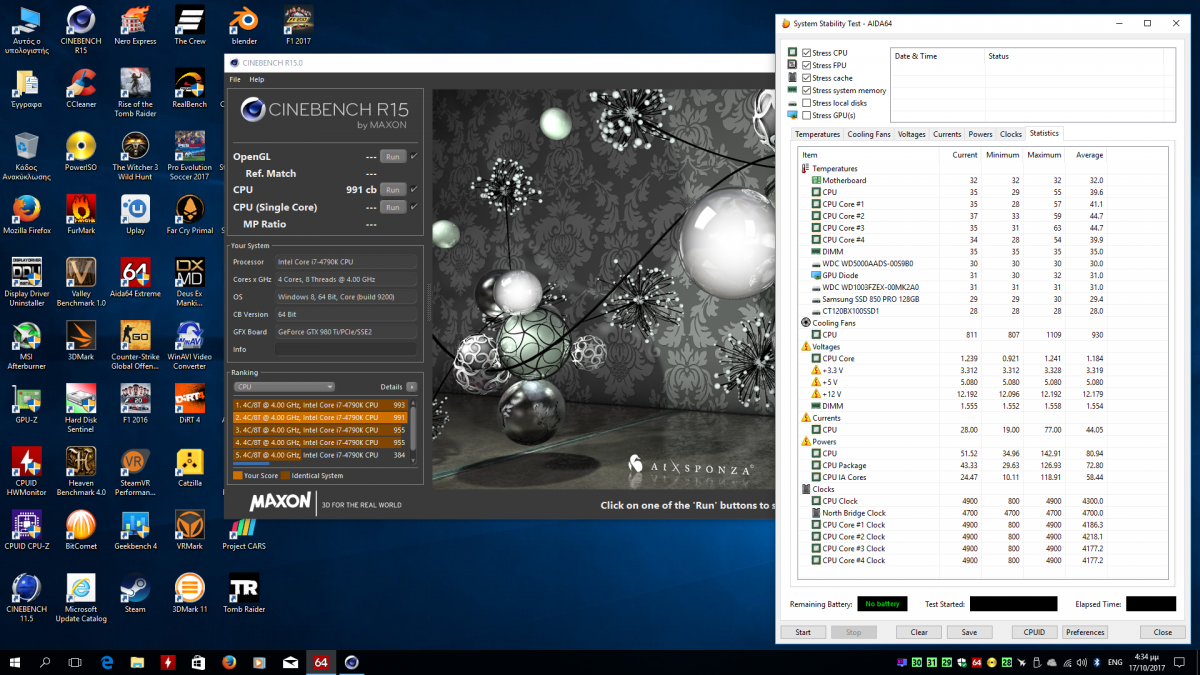Click the Info field in Cinebench
The image size is (1200, 675).
[346, 349]
